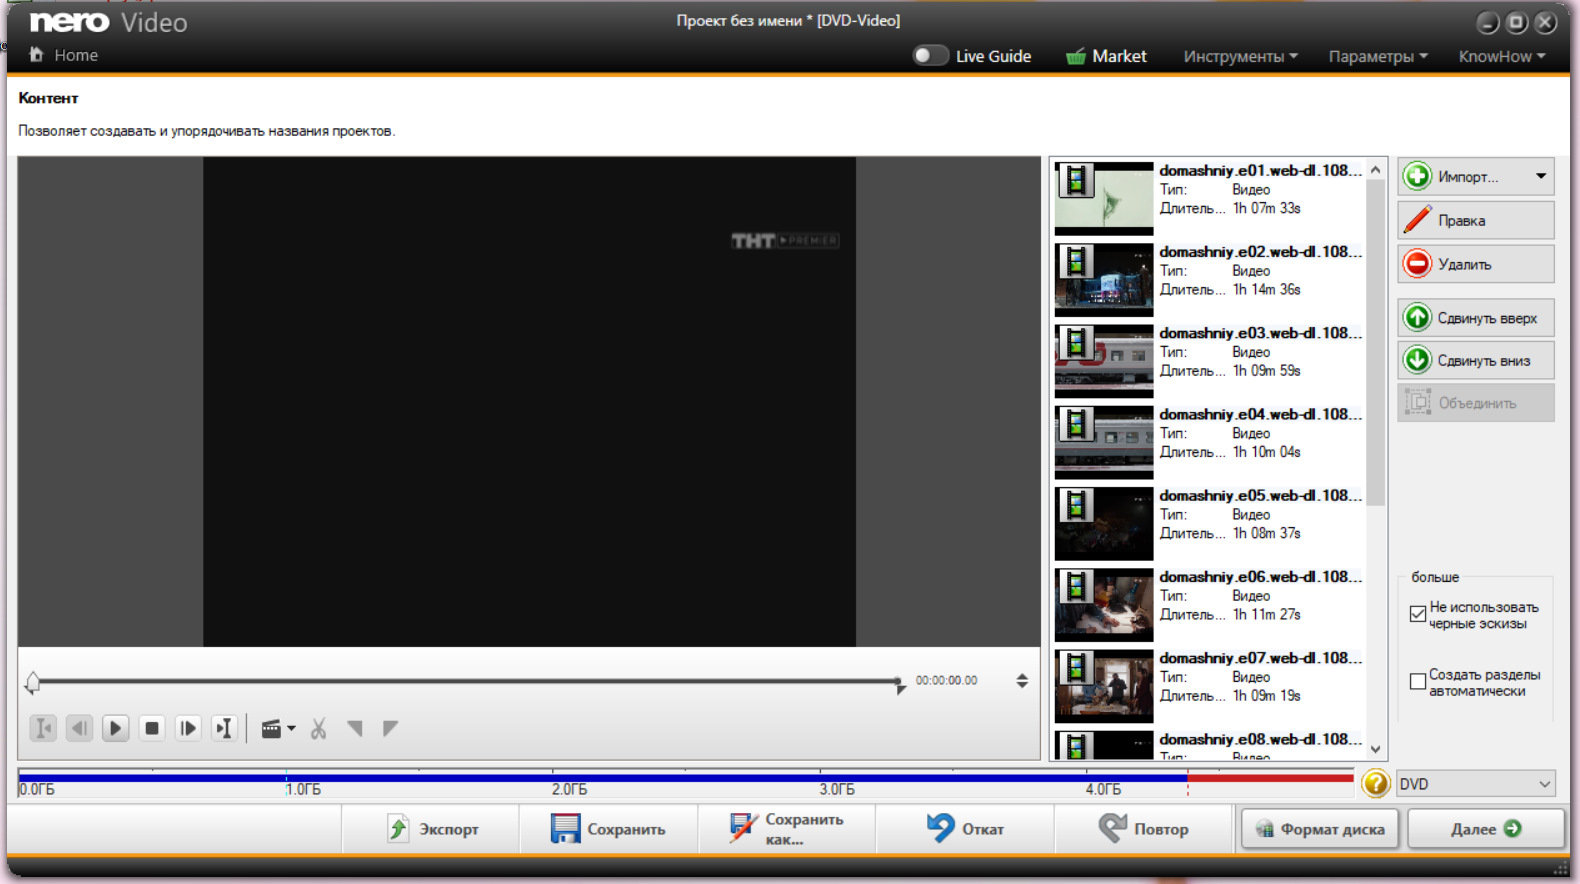Screen dimensions: 1580x884
Task: Open disc space help question icon
Action: (x=1376, y=783)
